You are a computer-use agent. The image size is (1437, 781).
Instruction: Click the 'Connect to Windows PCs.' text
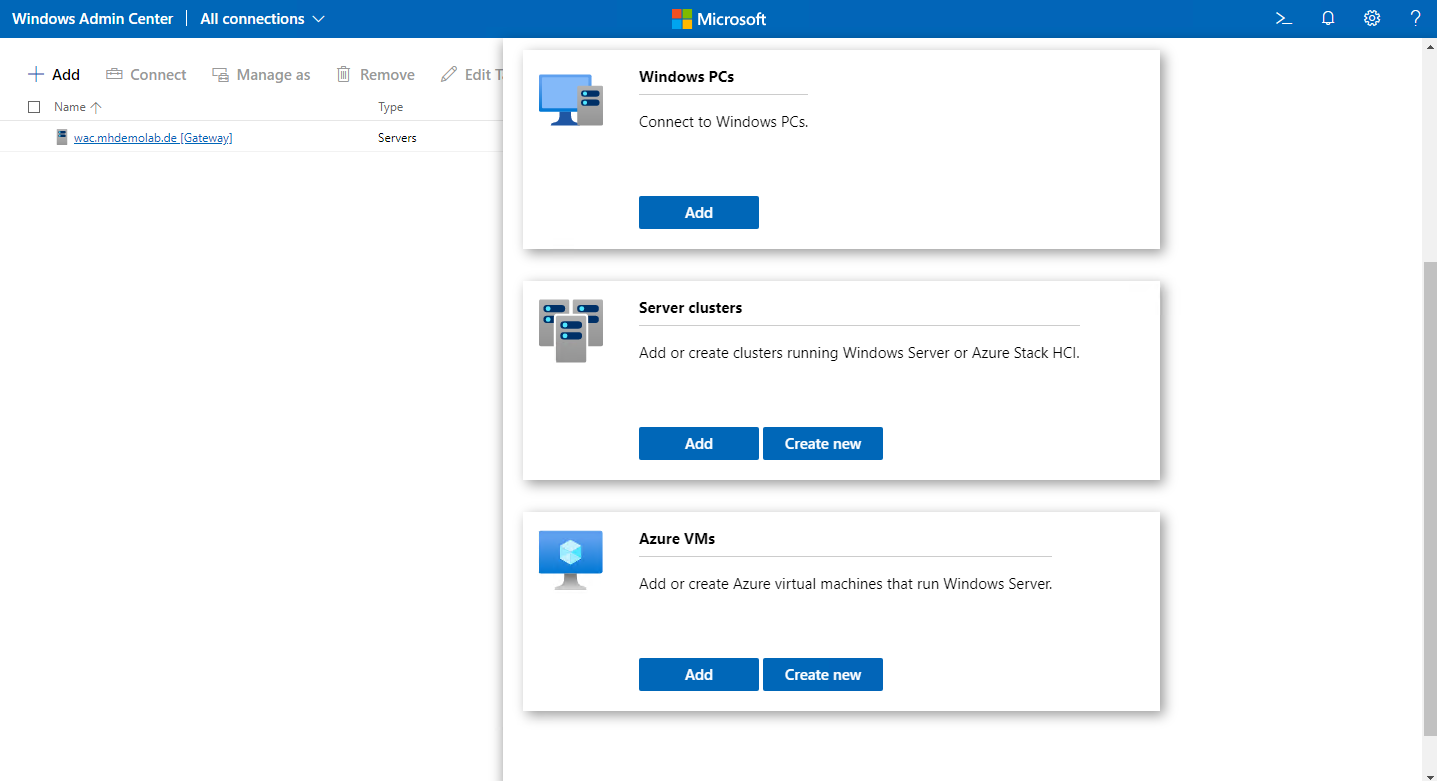click(723, 122)
